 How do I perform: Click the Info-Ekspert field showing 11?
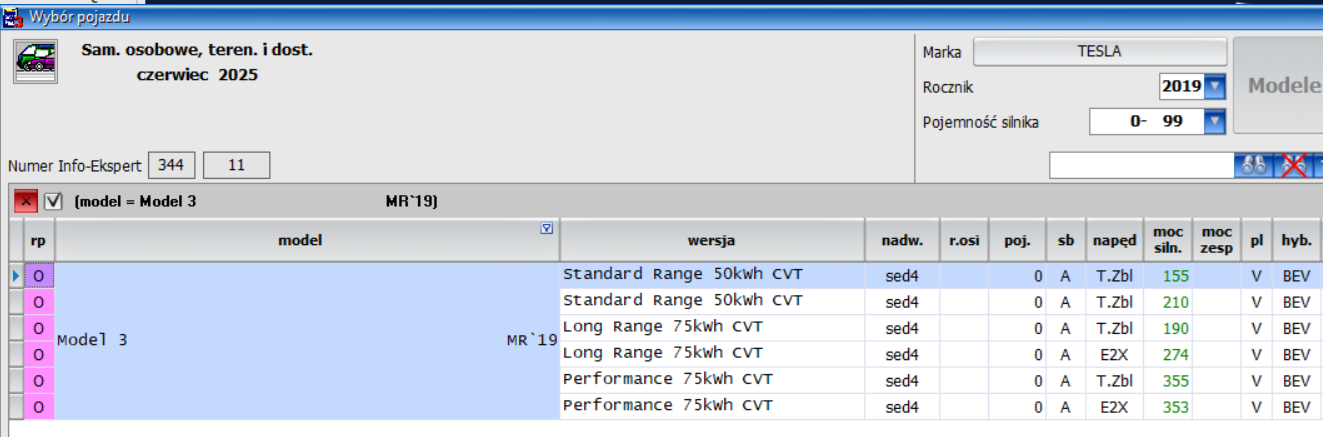click(x=237, y=165)
